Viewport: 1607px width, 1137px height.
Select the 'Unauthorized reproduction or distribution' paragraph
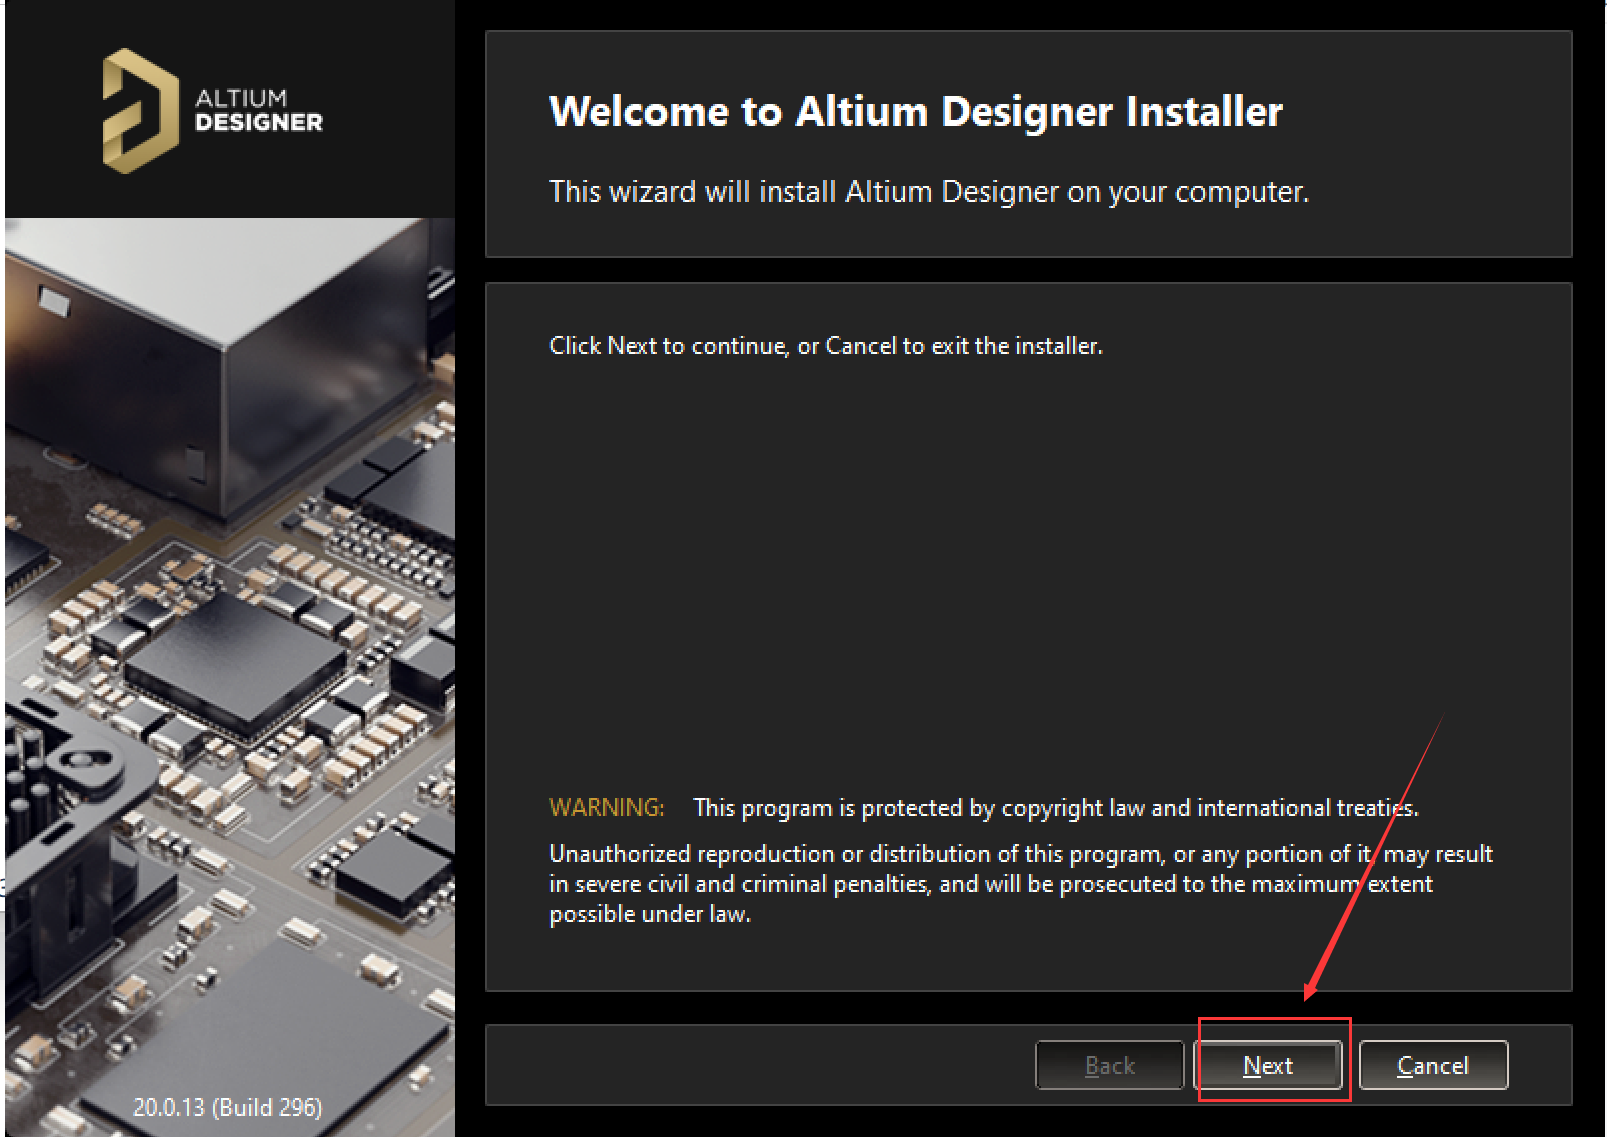(x=1021, y=884)
